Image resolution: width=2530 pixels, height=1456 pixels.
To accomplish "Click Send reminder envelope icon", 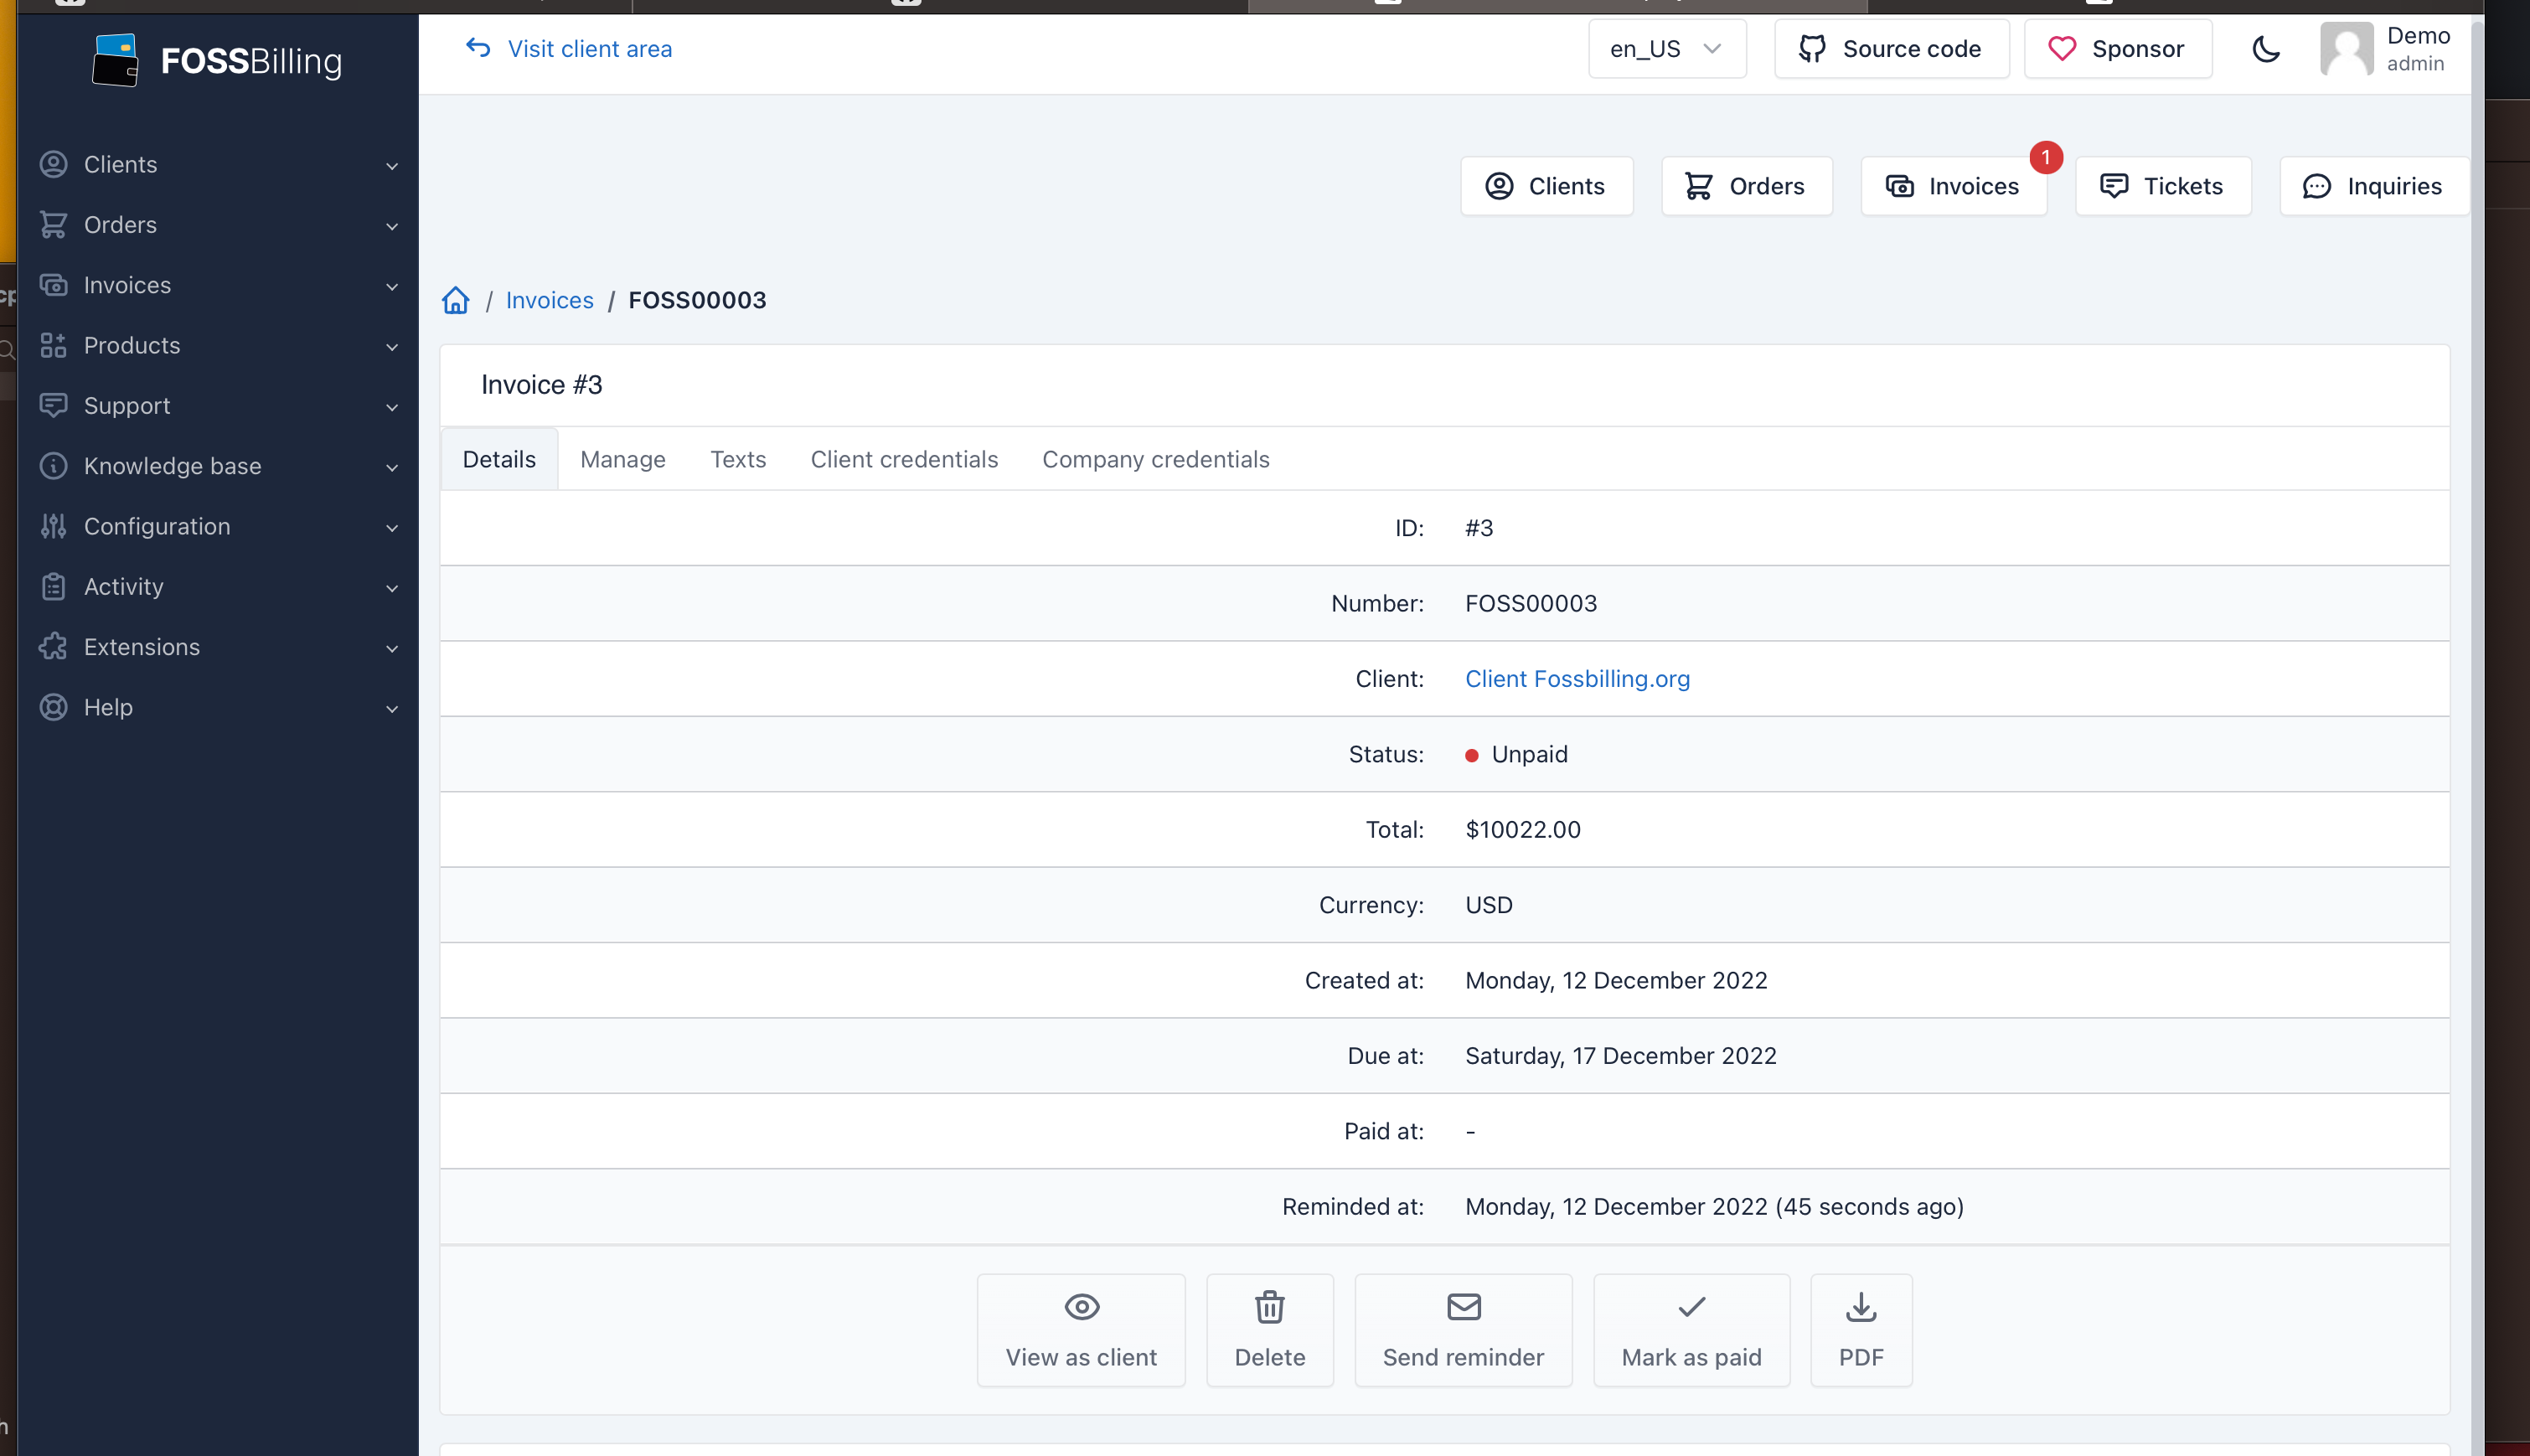I will 1463,1329.
